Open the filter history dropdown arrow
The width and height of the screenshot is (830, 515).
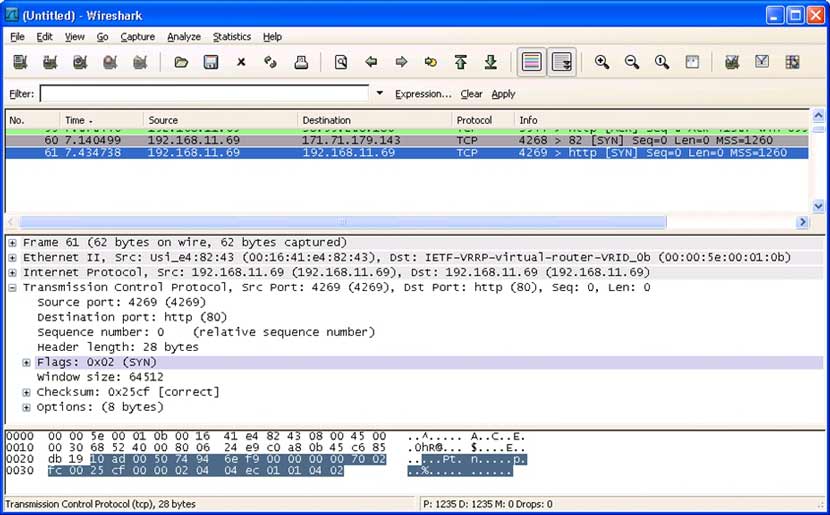[x=379, y=94]
